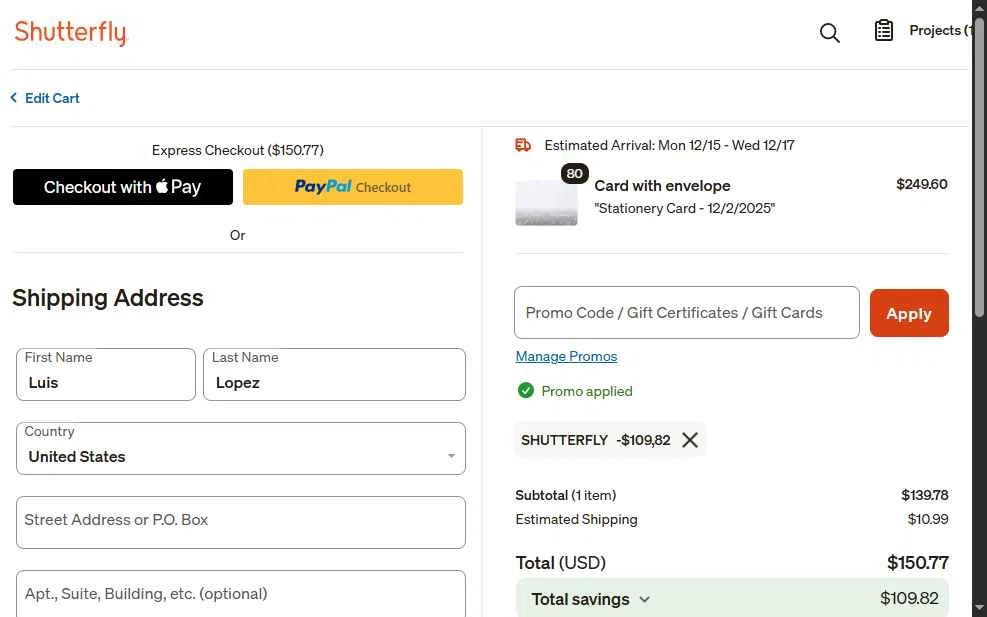Checkout with Apple Pay

coord(123,187)
